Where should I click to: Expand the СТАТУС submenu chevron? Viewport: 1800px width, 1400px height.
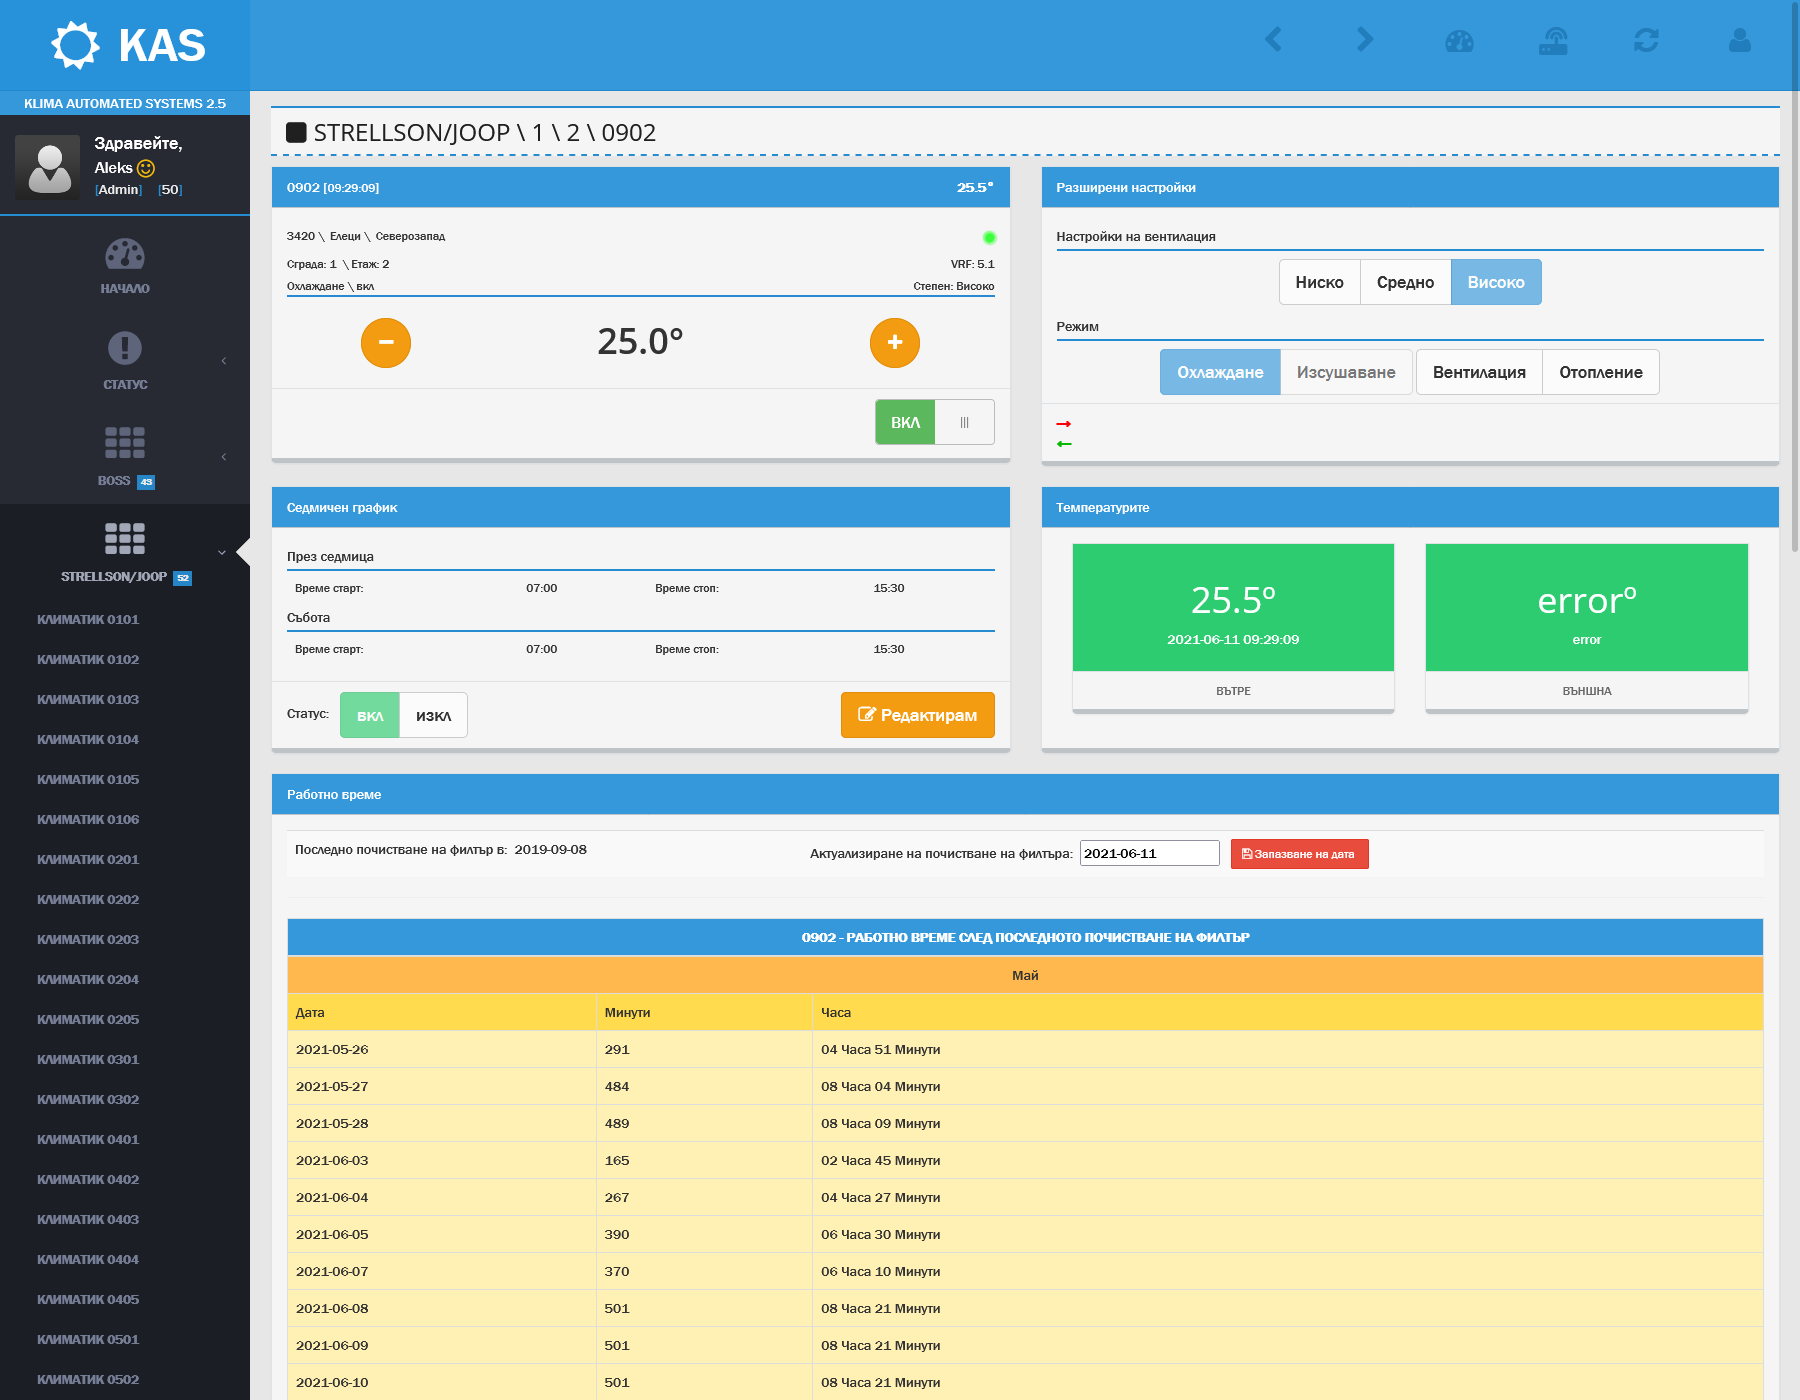point(224,361)
